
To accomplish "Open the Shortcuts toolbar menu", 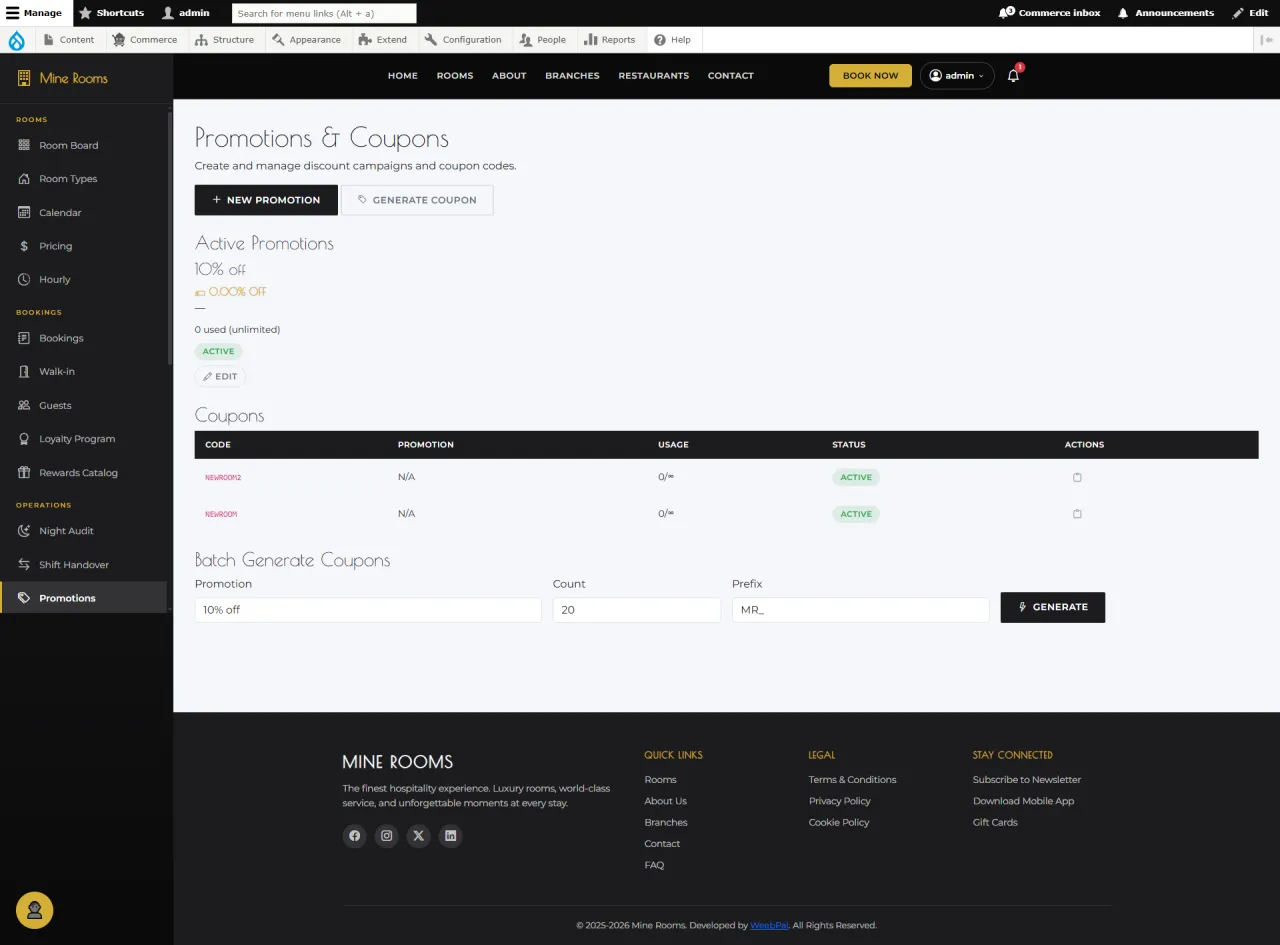I will point(111,13).
